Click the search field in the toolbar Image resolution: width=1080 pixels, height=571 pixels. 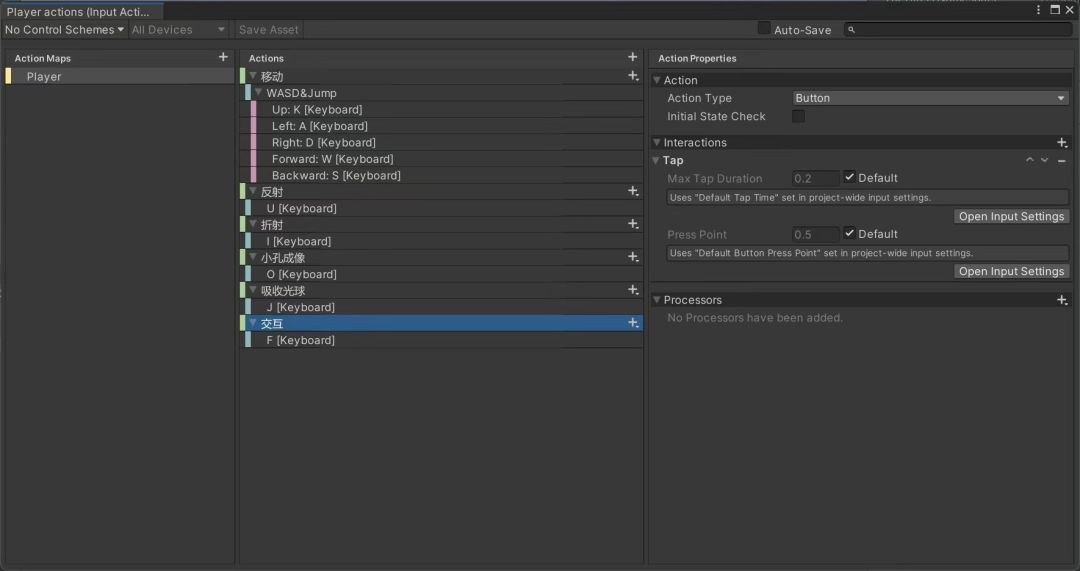(x=958, y=30)
